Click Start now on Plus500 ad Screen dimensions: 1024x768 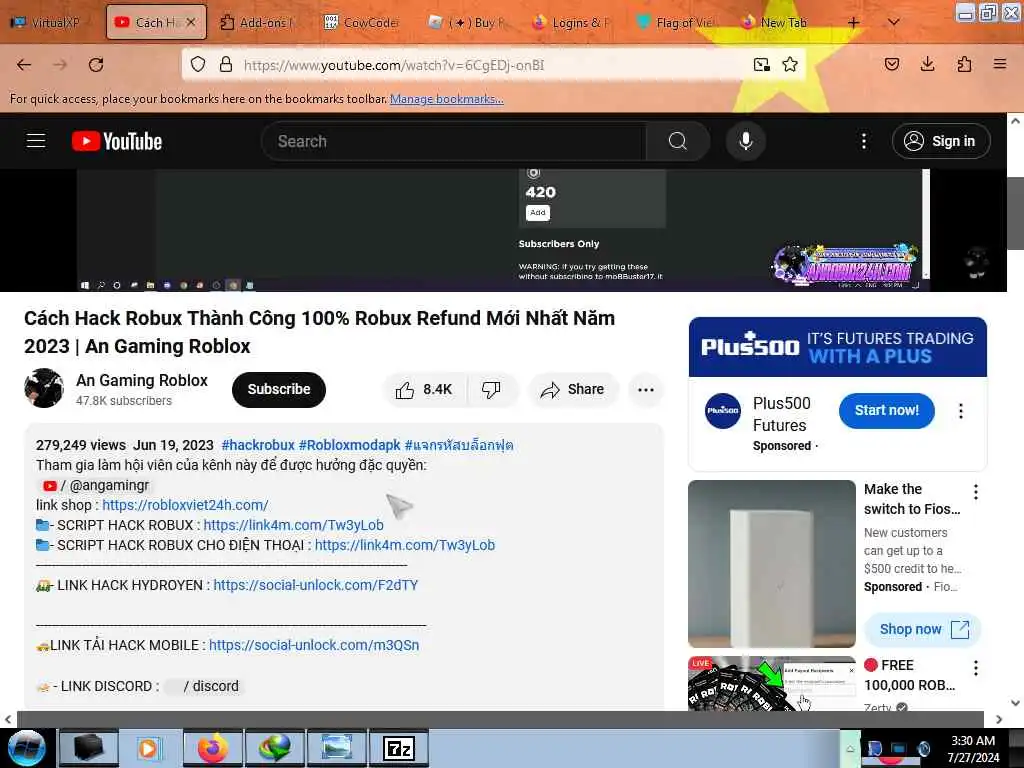click(x=887, y=411)
